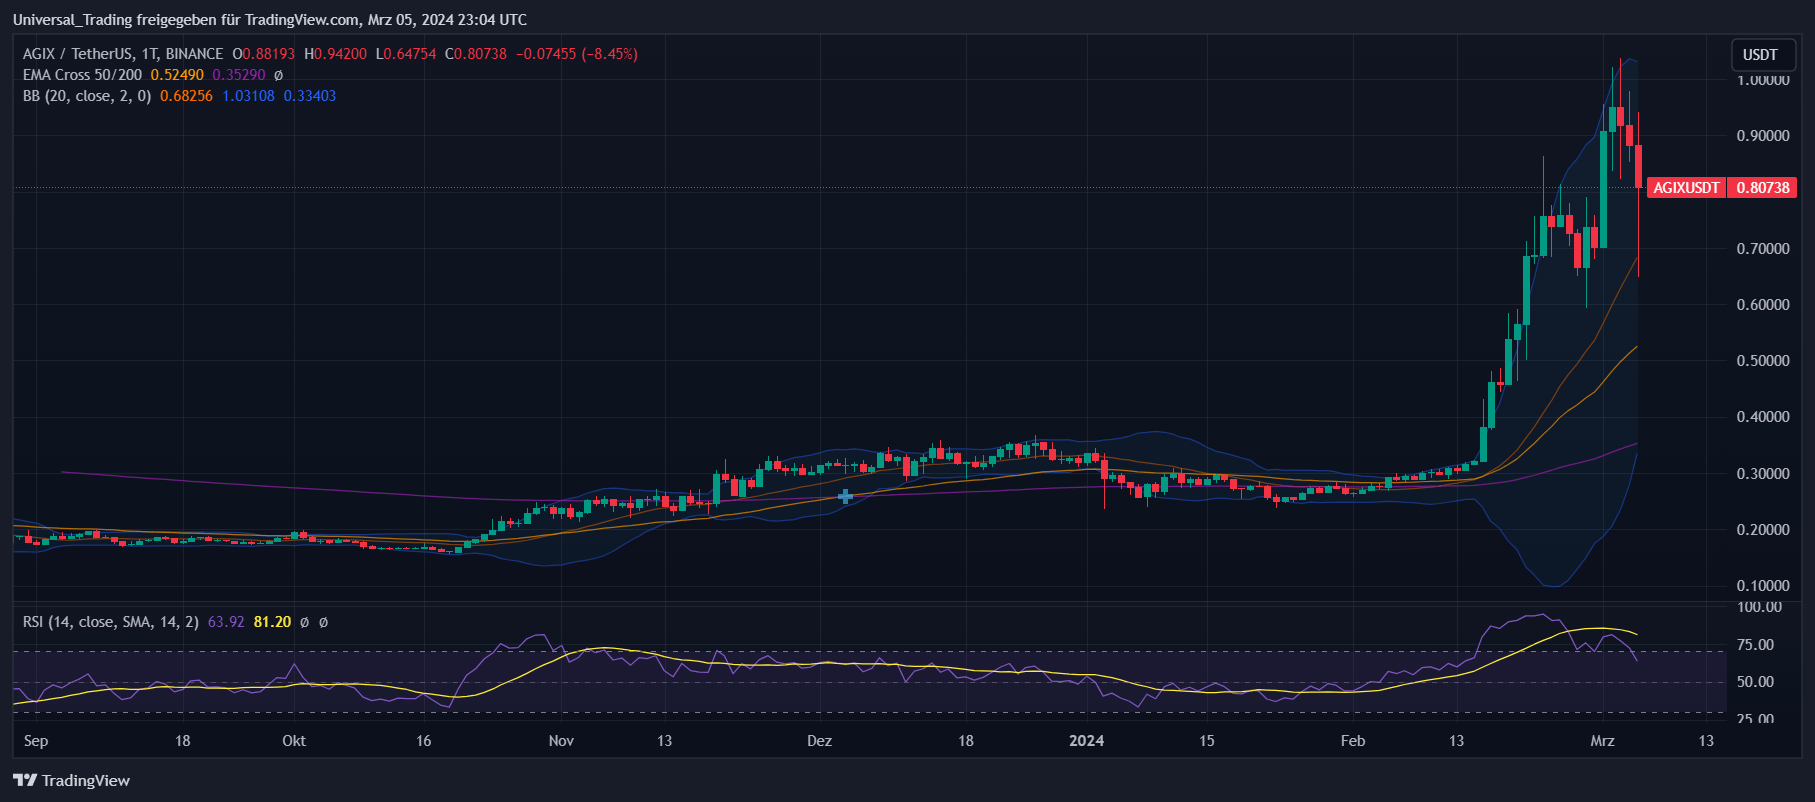Click the yellow RSI SMA value 81.20
The height and width of the screenshot is (802, 1815).
[x=272, y=622]
